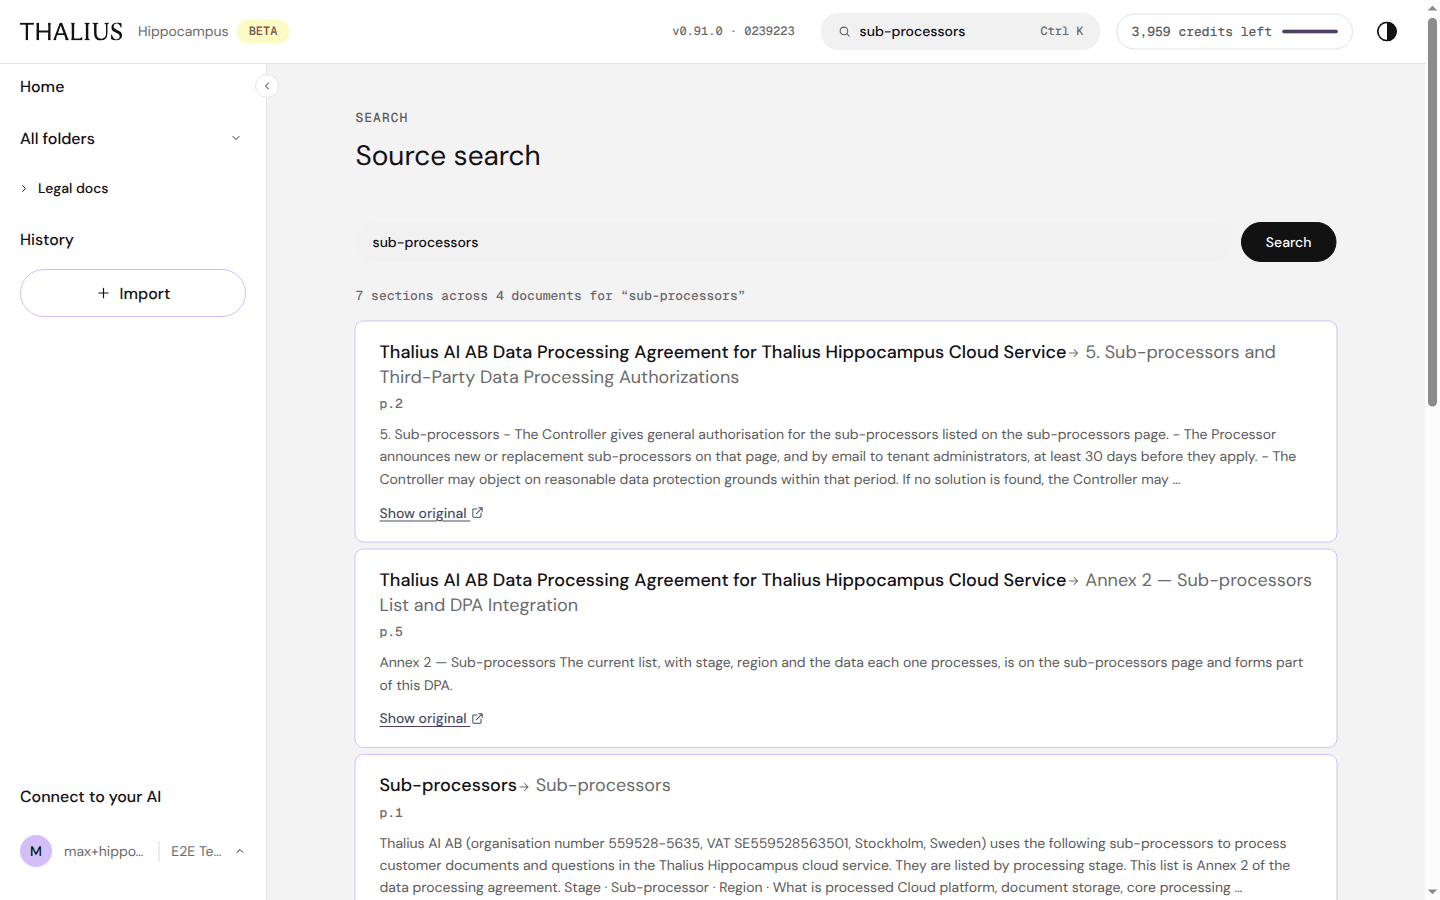Open the Sub-processors document result title
This screenshot has height=900, width=1440.
point(525,785)
